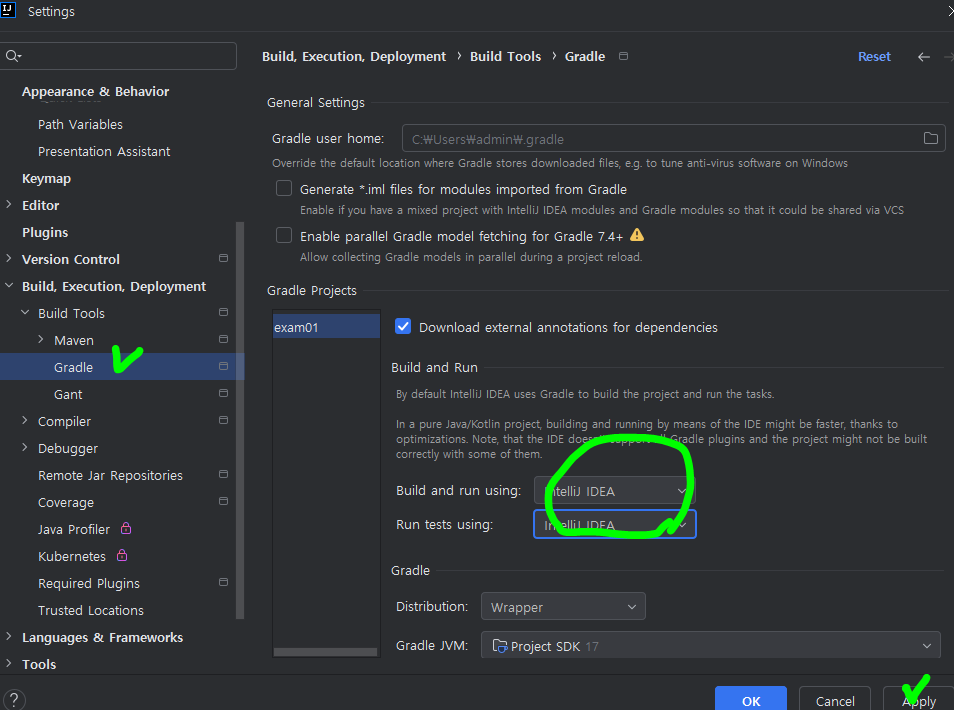Screen dimensions: 954x710
Task: Collapse Build, Execution, Deployment node
Action: pyautogui.click(x=9, y=285)
